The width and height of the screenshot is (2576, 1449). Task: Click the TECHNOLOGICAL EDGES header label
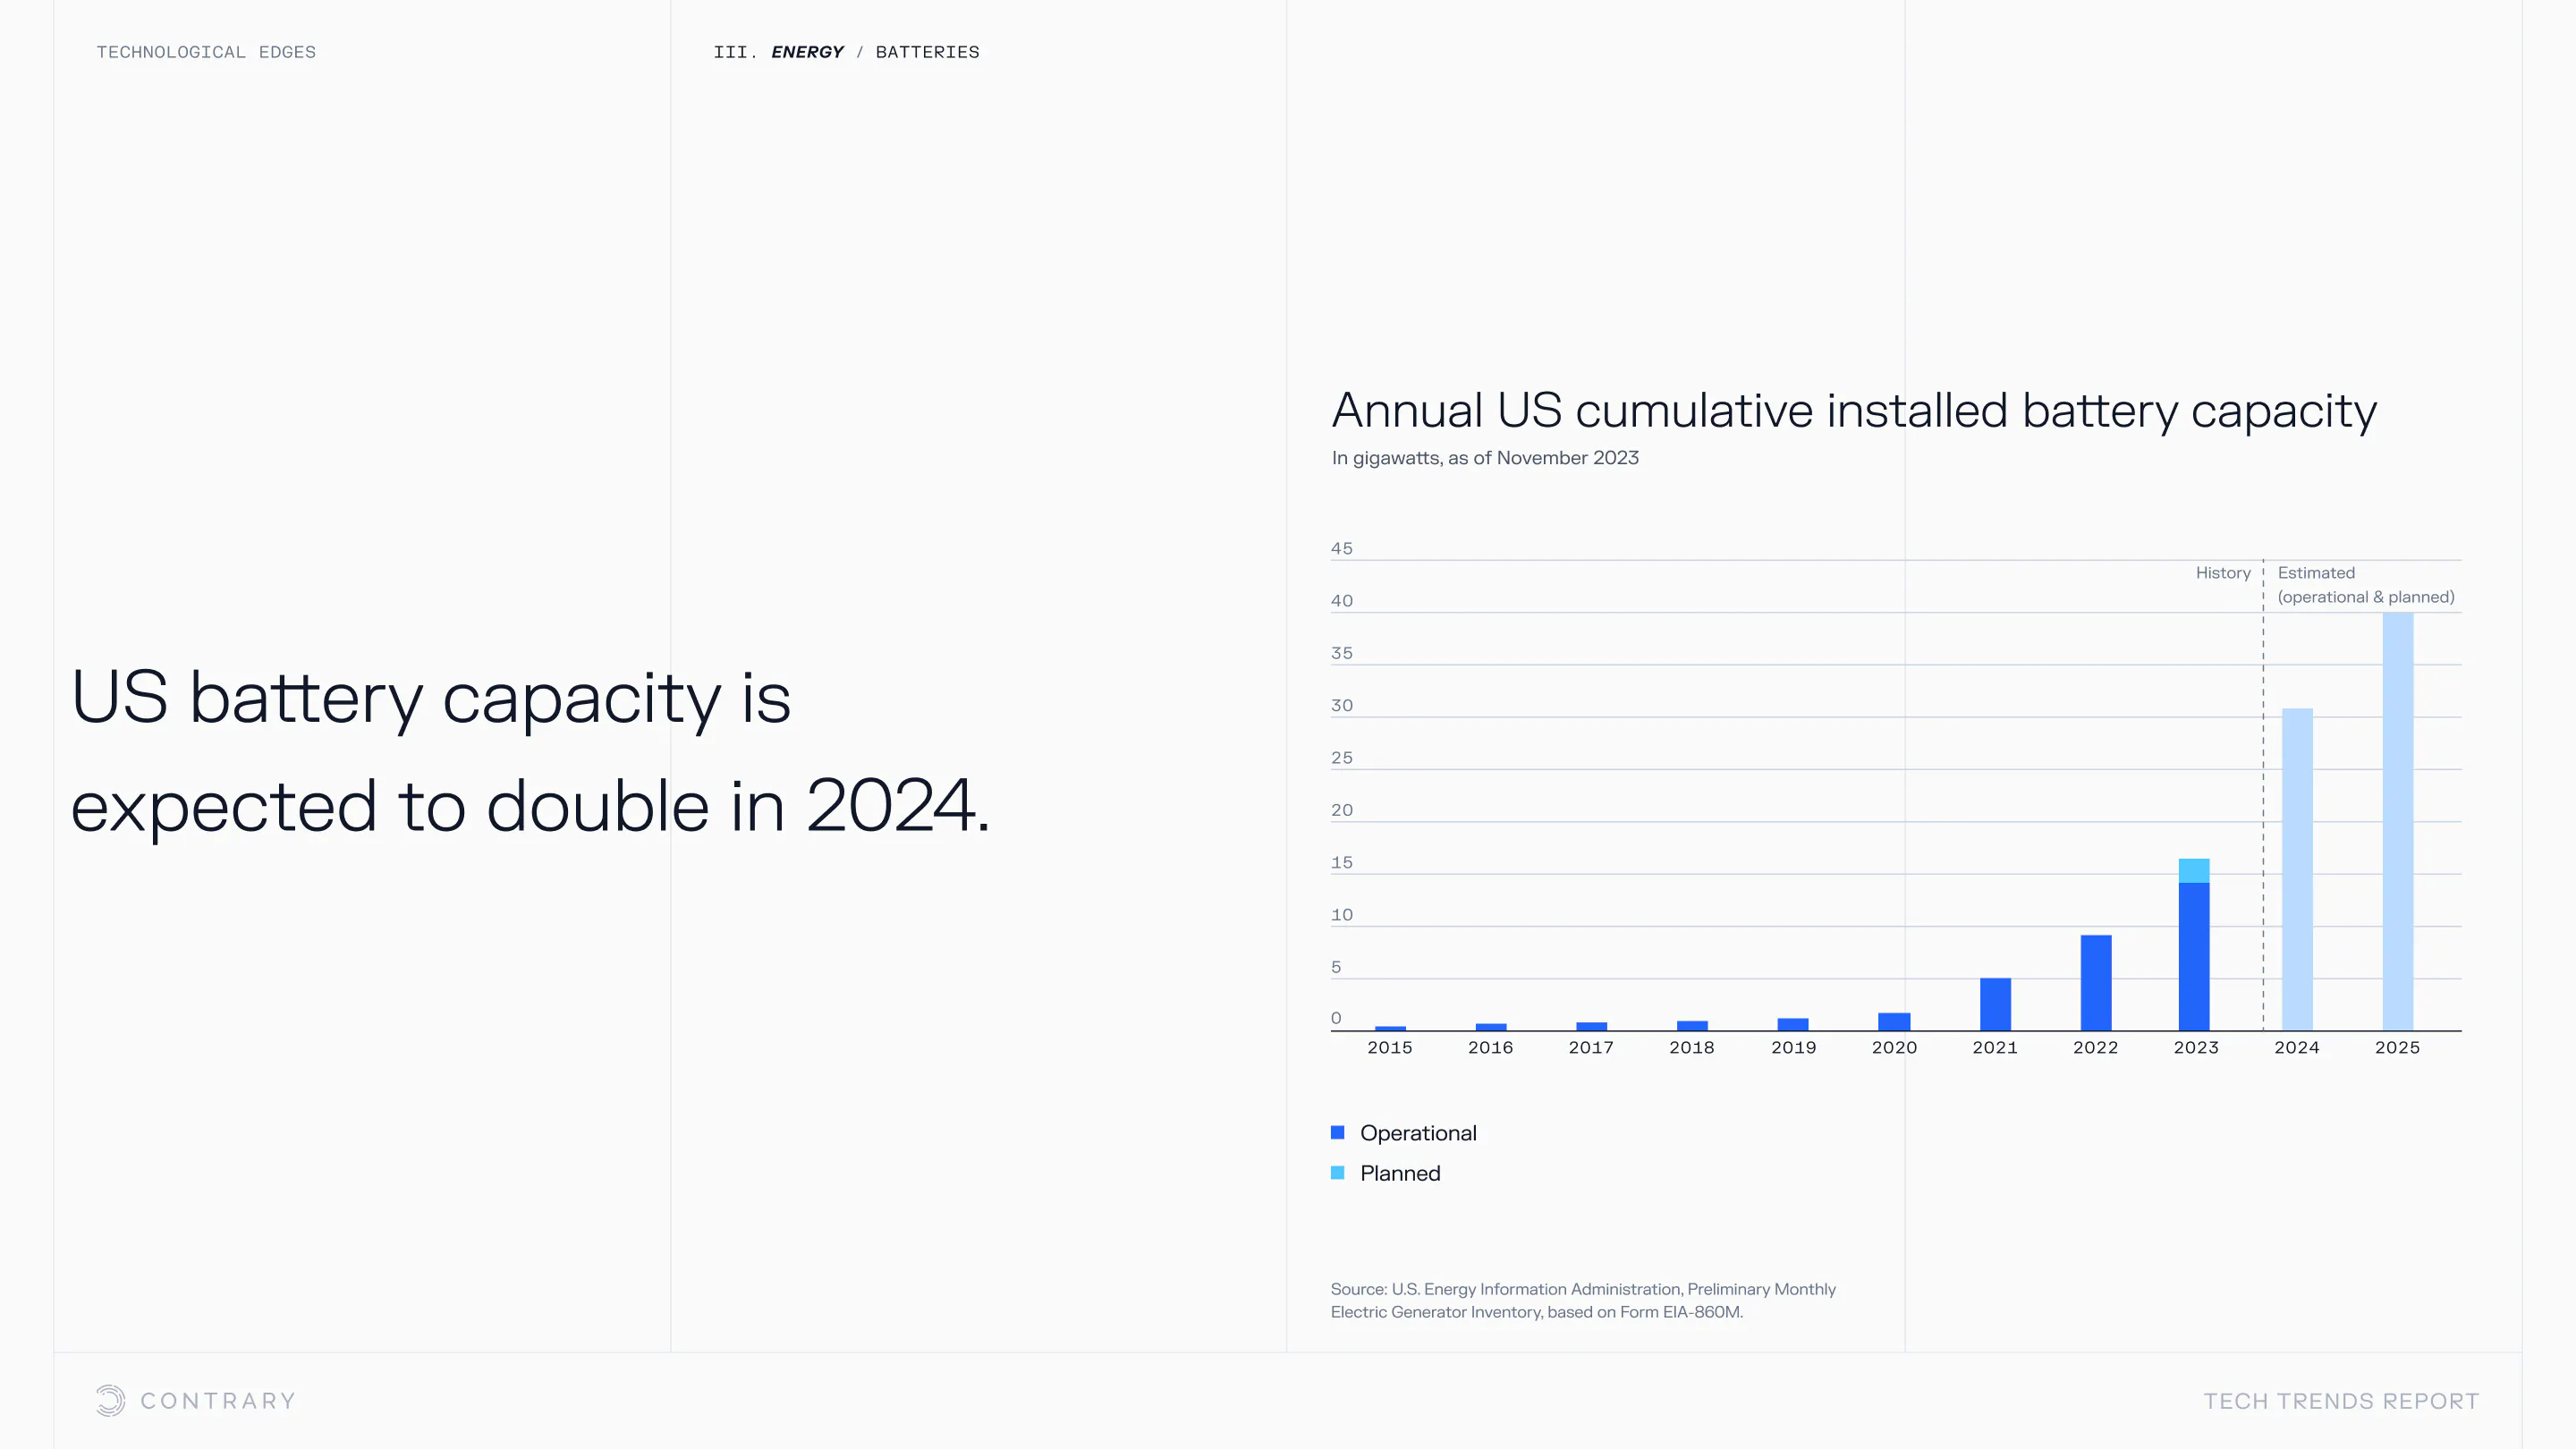click(206, 52)
